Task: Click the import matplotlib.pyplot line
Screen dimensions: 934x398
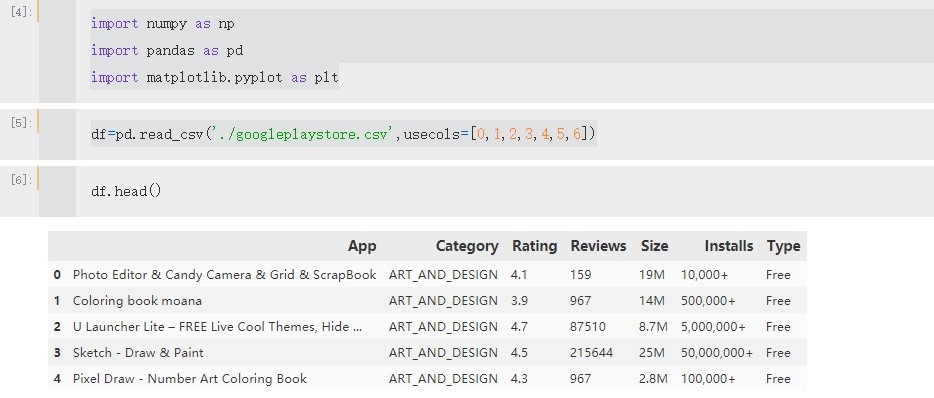Action: (214, 77)
